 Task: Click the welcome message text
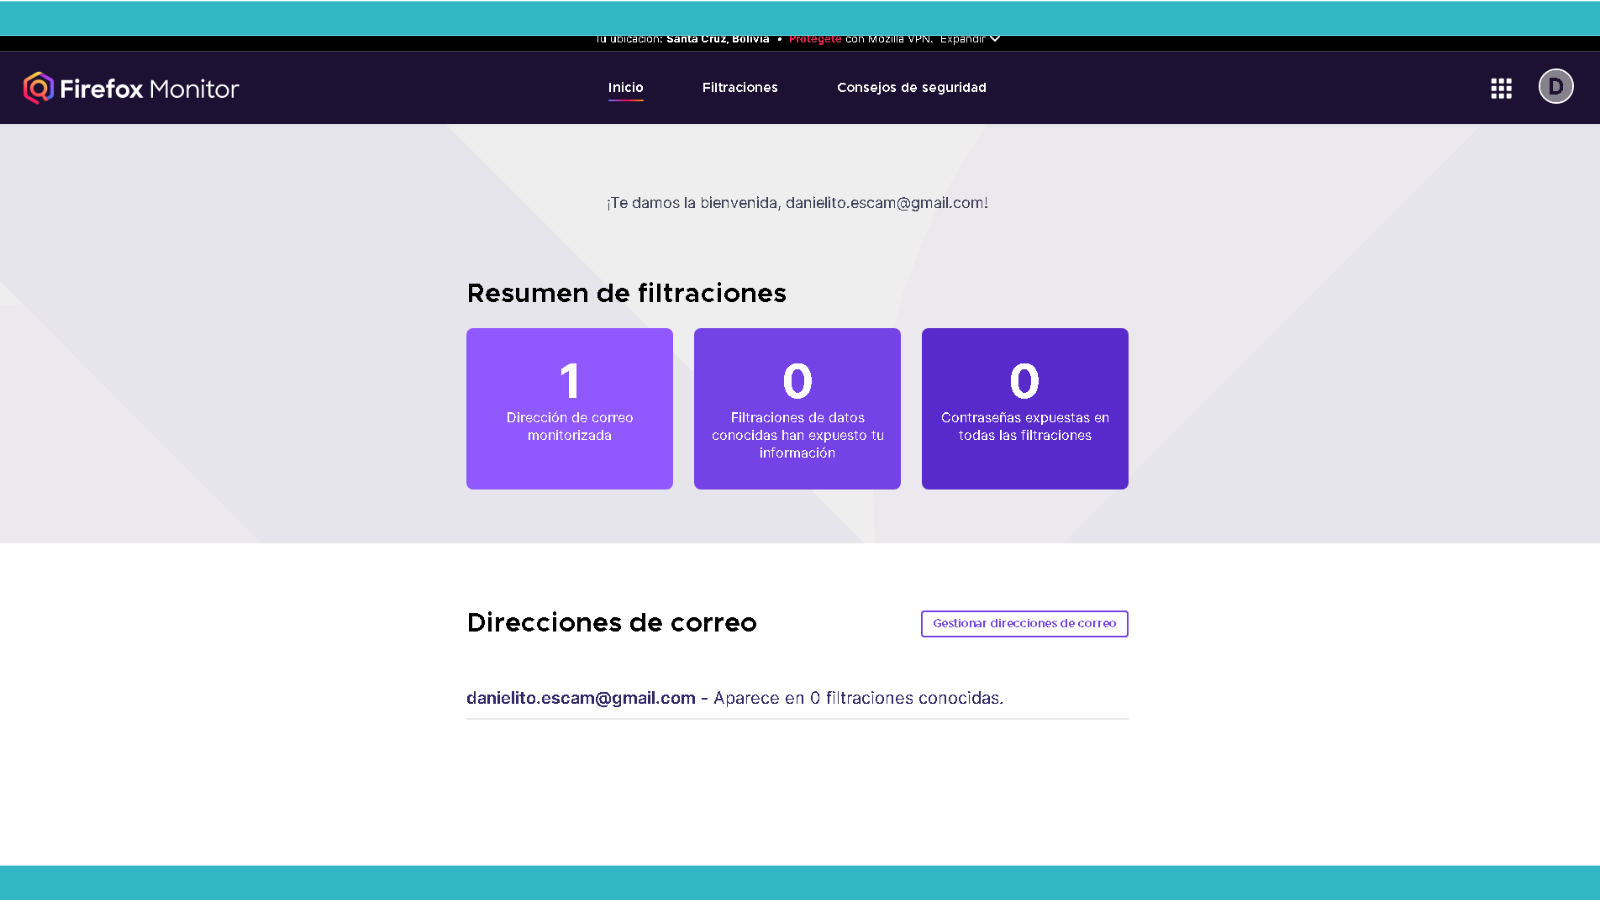[x=797, y=203]
